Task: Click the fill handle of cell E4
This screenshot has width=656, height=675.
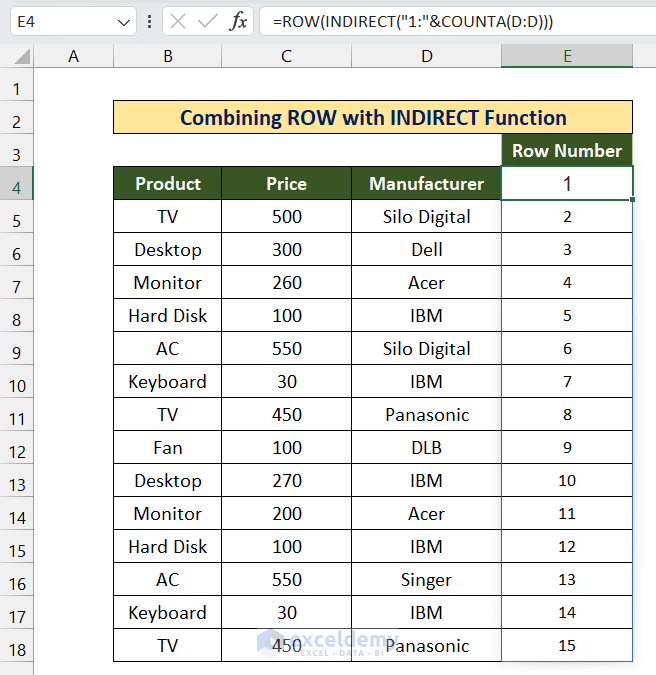Action: [632, 199]
